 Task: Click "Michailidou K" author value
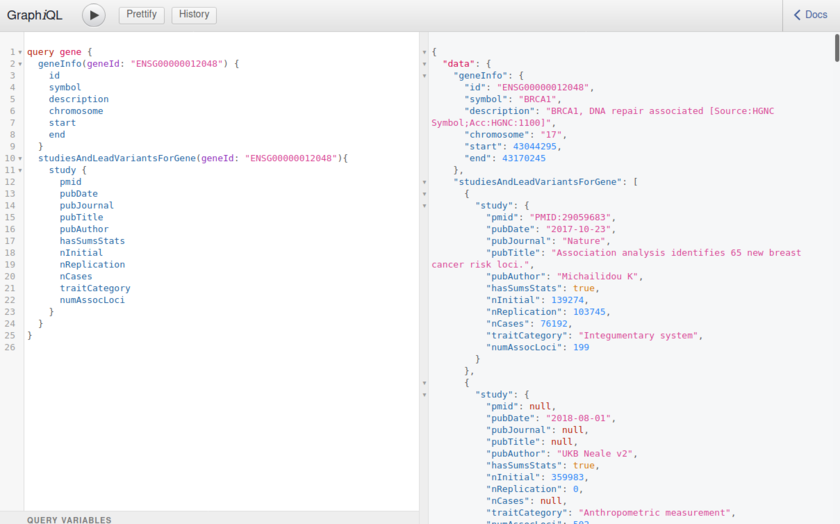(x=597, y=276)
